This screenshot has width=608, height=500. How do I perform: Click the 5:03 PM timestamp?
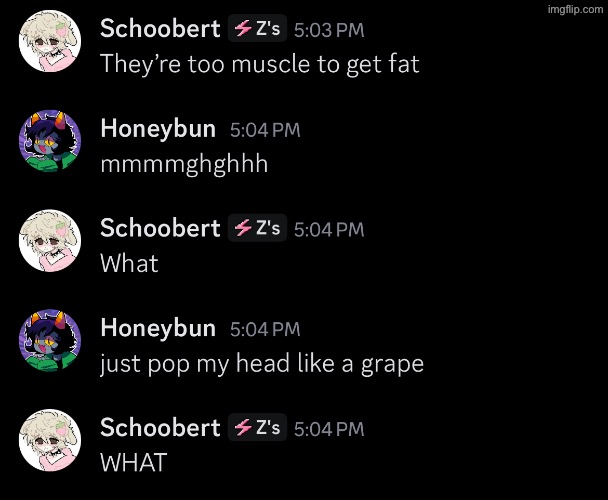[x=329, y=30]
